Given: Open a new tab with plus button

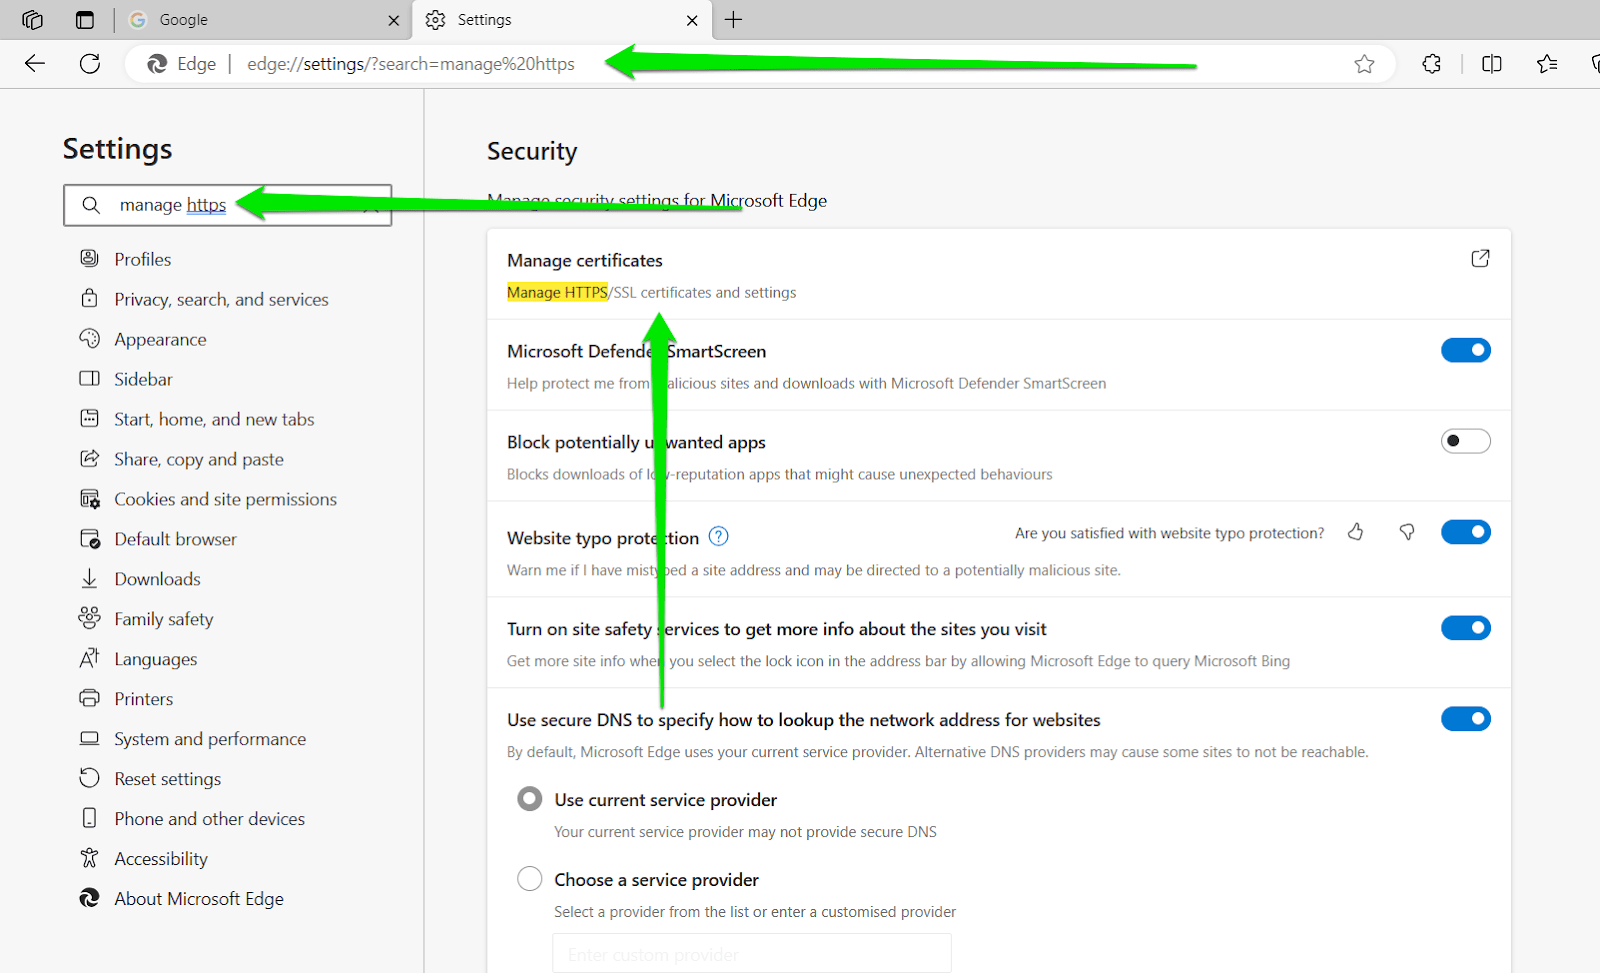Looking at the screenshot, I should (x=733, y=20).
